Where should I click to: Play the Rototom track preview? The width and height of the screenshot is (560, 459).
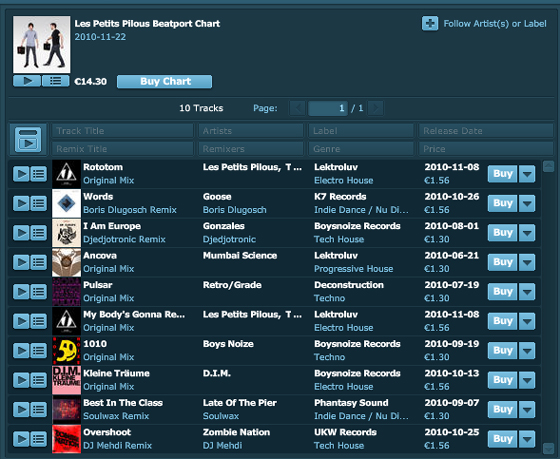pyautogui.click(x=21, y=174)
